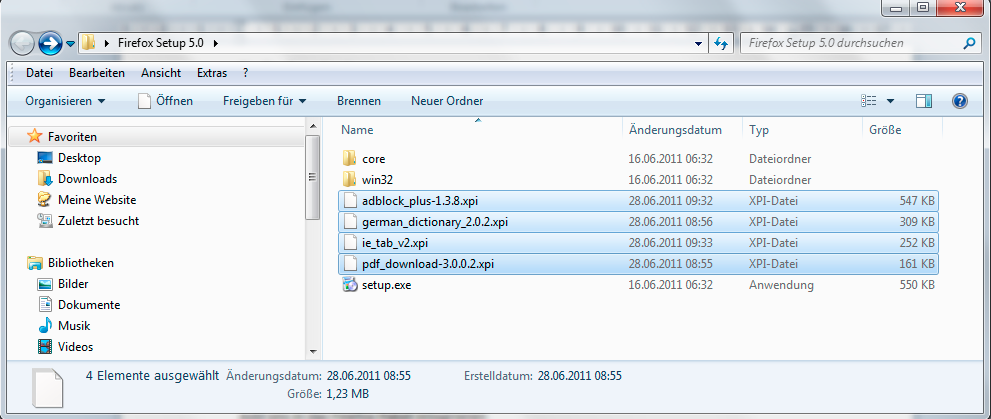Click navigation pane scrollbar down arrow
This screenshot has width=991, height=419.
click(x=312, y=351)
